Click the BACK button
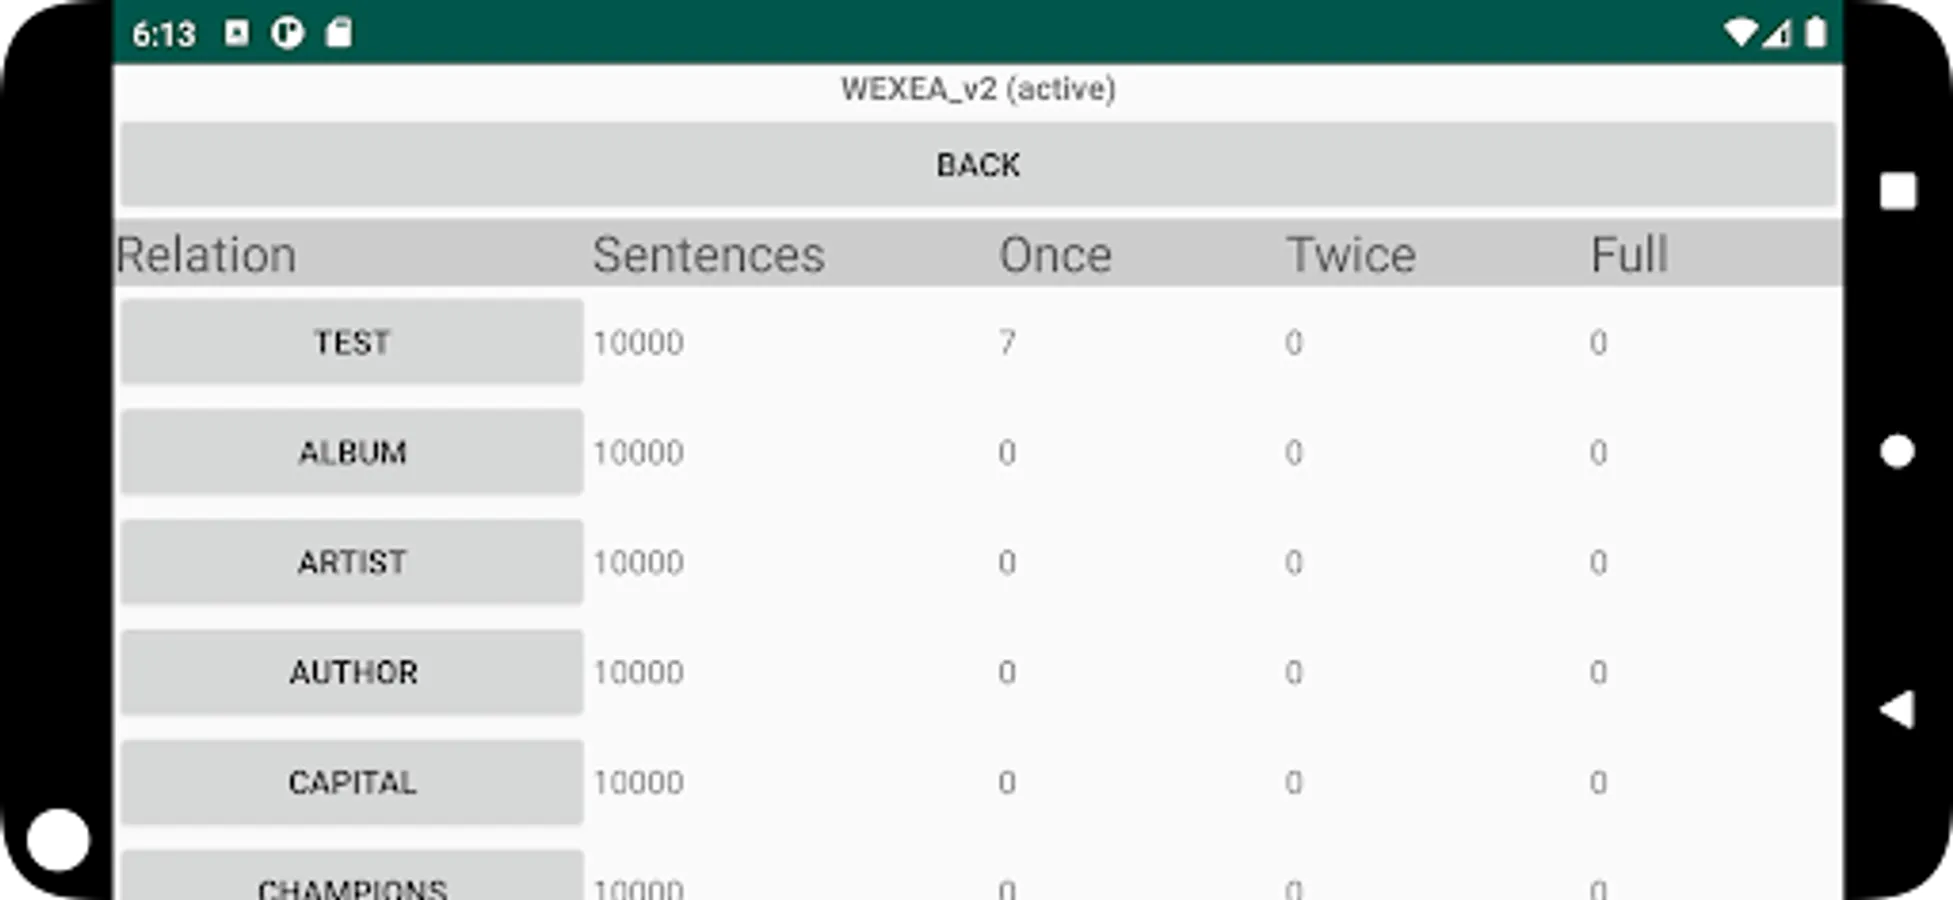1953x900 pixels. (x=978, y=164)
